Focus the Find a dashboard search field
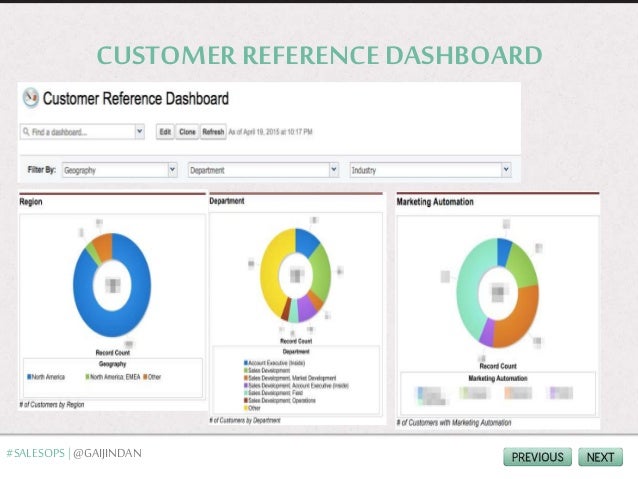 tap(78, 132)
